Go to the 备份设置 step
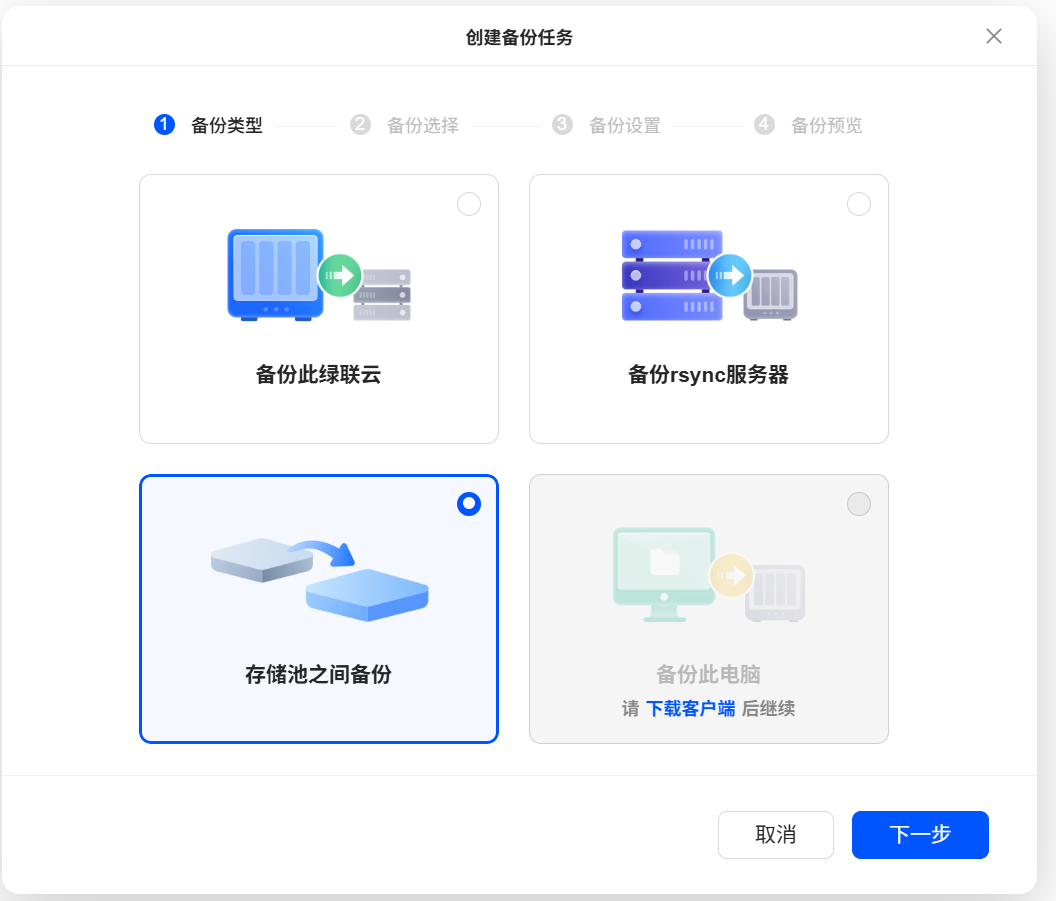This screenshot has width=1056, height=901. point(624,126)
